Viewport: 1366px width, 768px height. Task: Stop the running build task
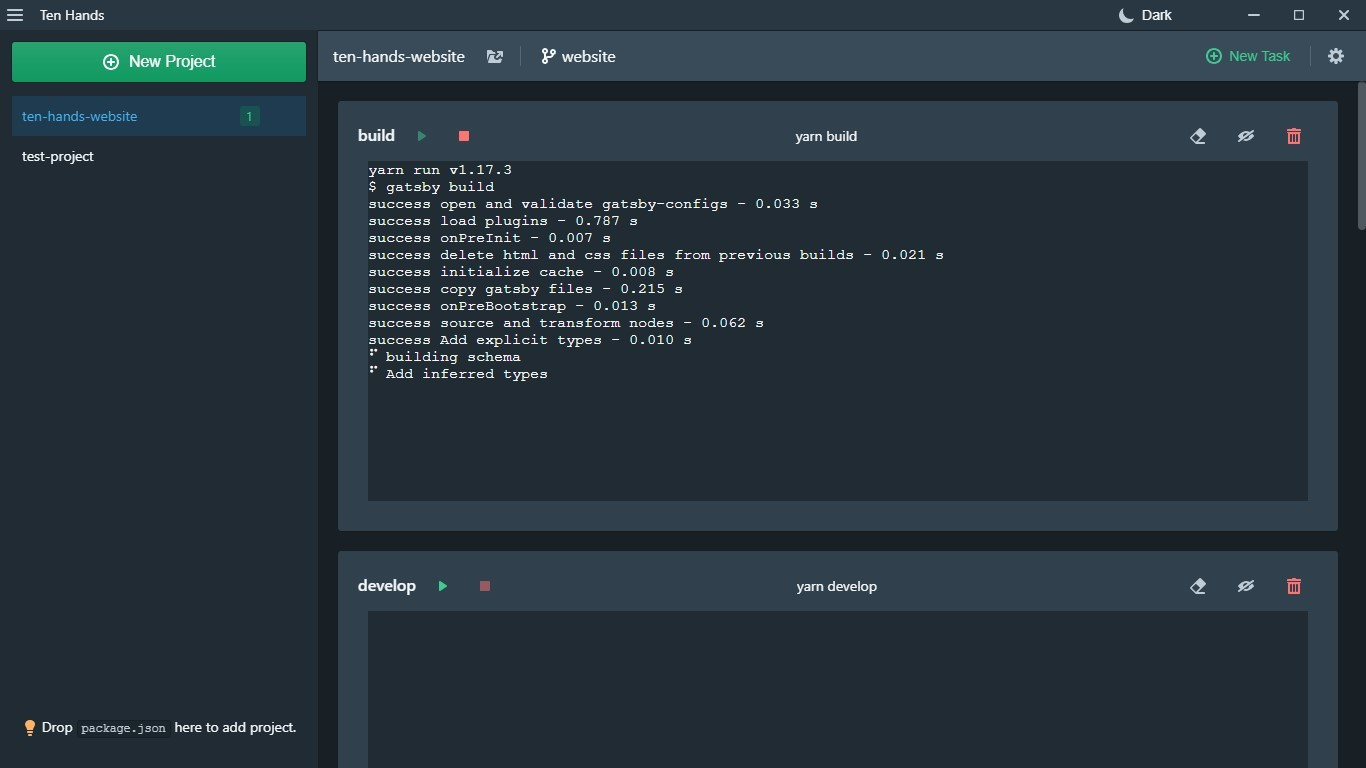click(464, 136)
